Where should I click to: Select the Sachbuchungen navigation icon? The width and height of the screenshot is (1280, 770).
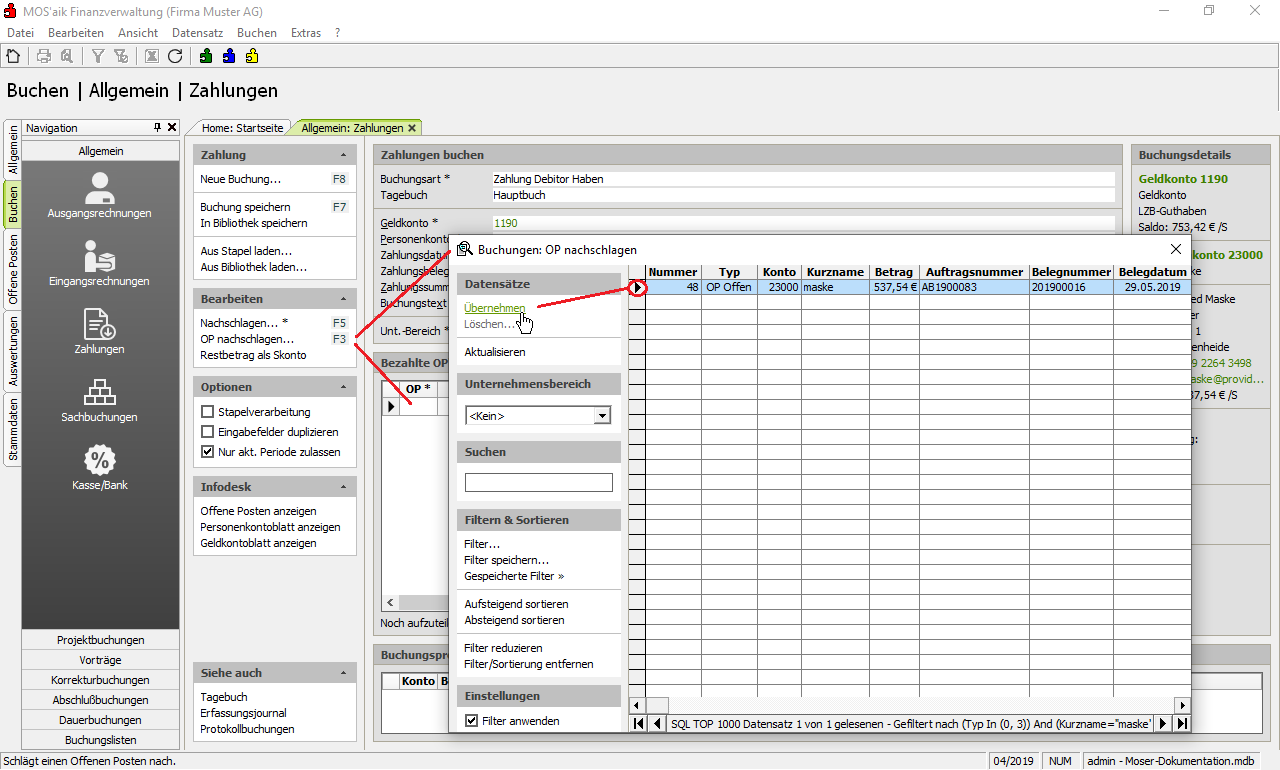[x=100, y=400]
